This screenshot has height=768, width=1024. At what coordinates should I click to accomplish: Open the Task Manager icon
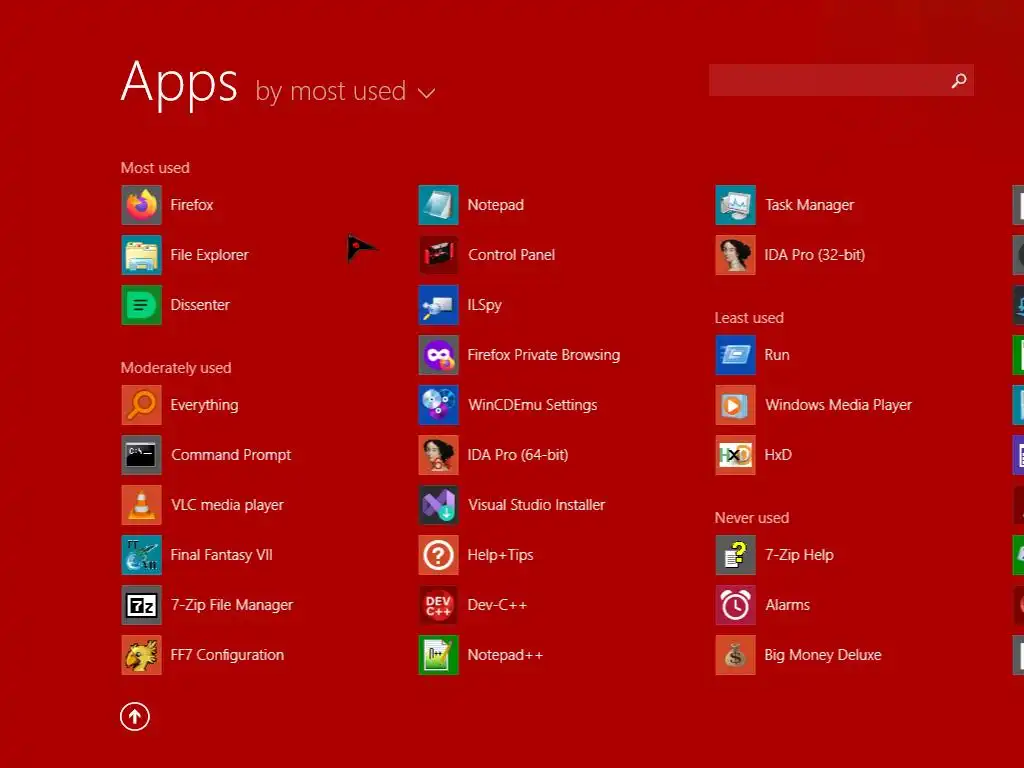(735, 205)
